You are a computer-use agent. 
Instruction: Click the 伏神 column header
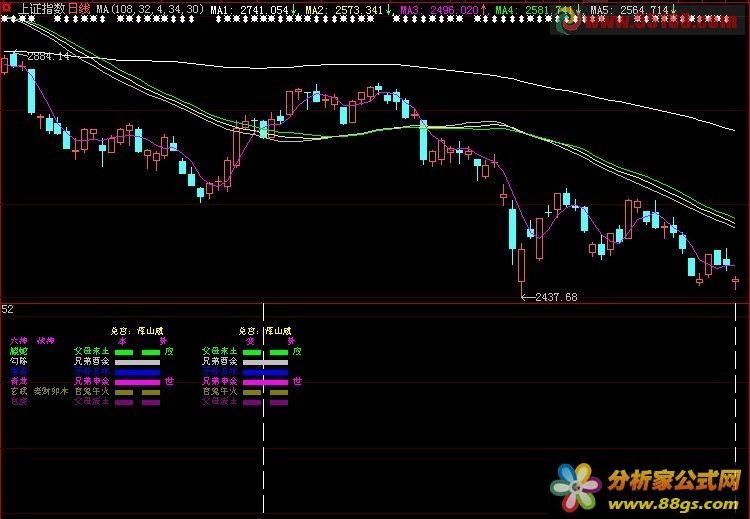click(x=46, y=341)
